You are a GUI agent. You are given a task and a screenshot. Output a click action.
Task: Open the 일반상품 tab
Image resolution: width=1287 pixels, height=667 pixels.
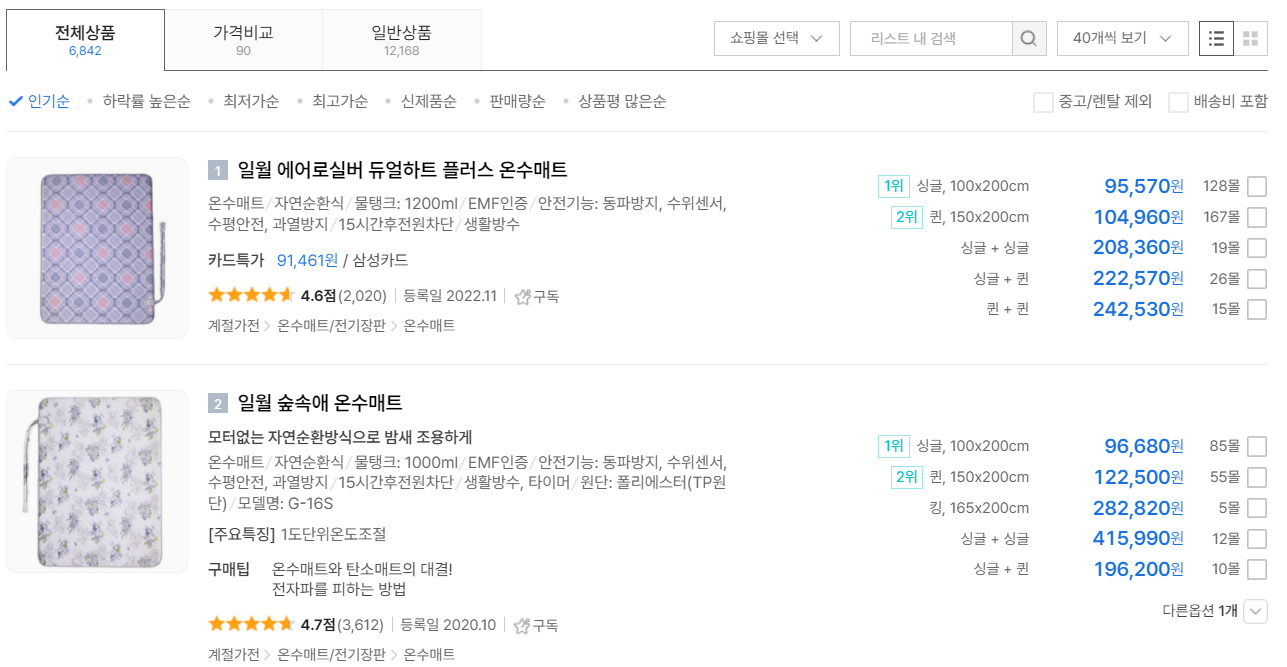coord(400,38)
